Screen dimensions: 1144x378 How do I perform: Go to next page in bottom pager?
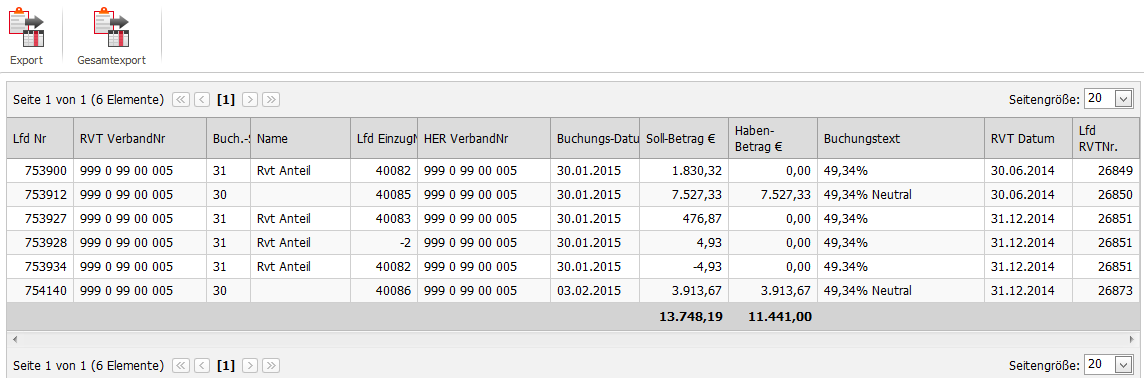[250, 366]
